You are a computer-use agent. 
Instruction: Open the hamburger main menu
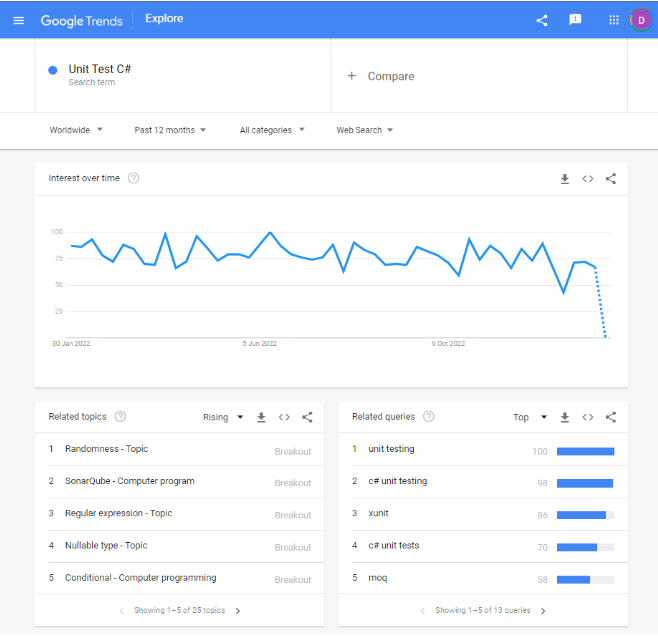18,20
